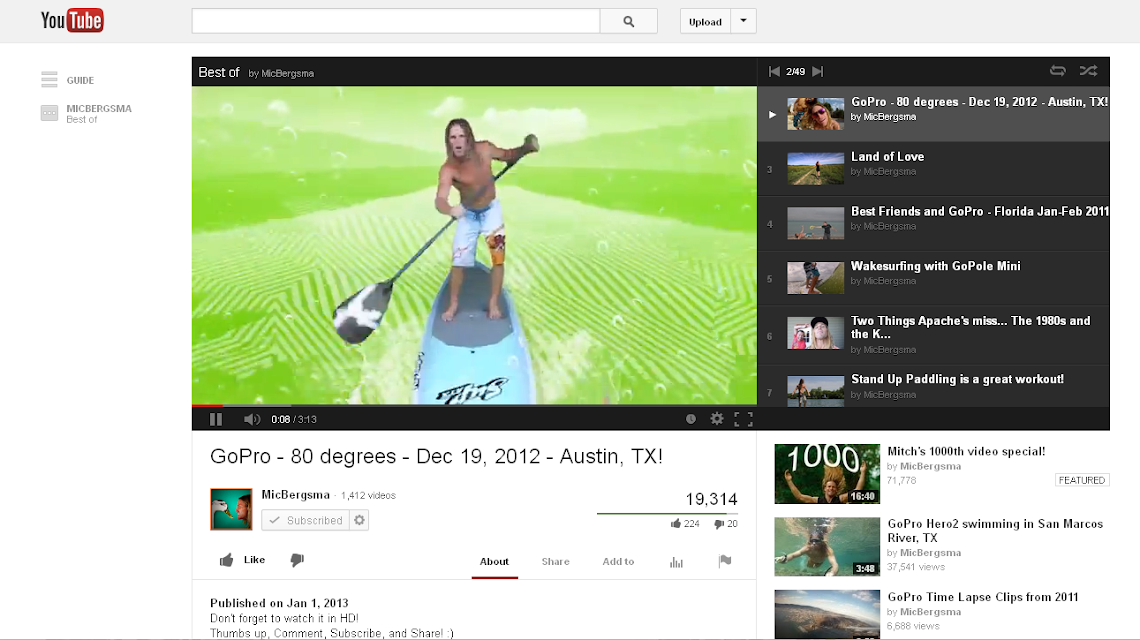This screenshot has height=640, width=1140.
Task: Open GoPro Time Lapse Clips from 2011
Action: pos(983,597)
